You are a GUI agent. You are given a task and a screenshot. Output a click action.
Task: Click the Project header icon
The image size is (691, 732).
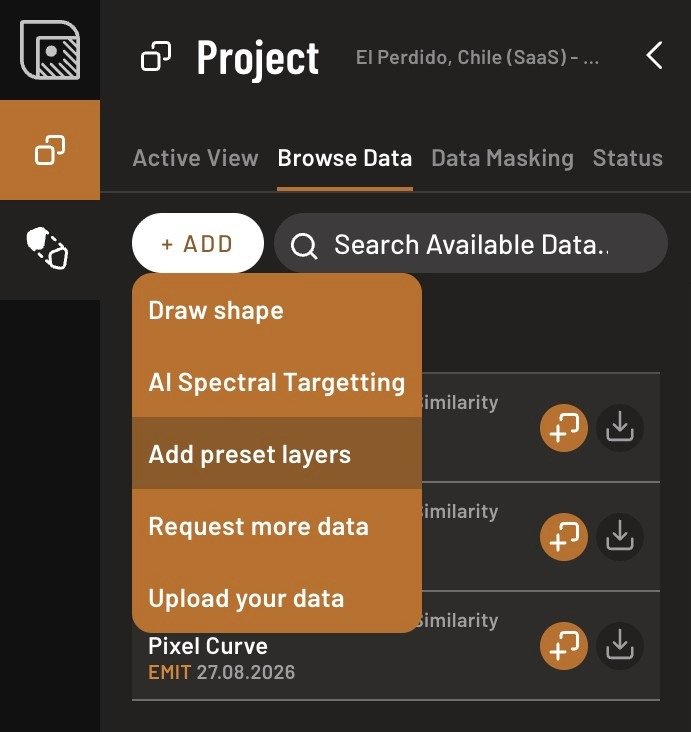click(156, 57)
